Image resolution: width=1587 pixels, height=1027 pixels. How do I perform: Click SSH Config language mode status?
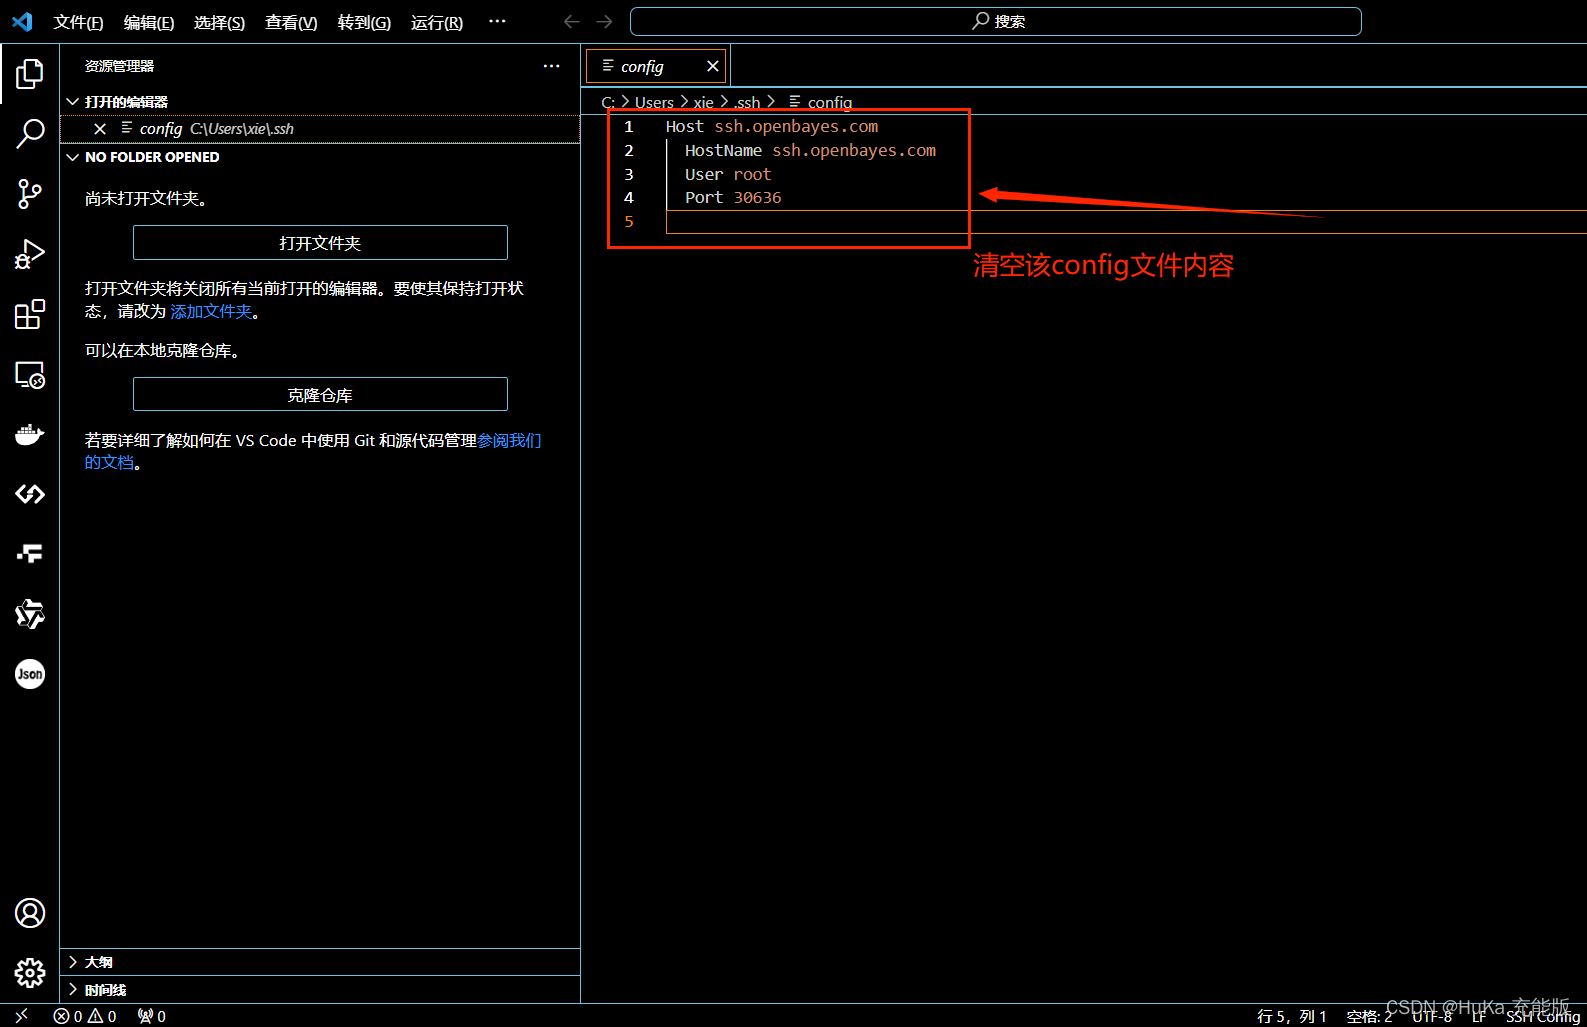[x=1543, y=1016]
